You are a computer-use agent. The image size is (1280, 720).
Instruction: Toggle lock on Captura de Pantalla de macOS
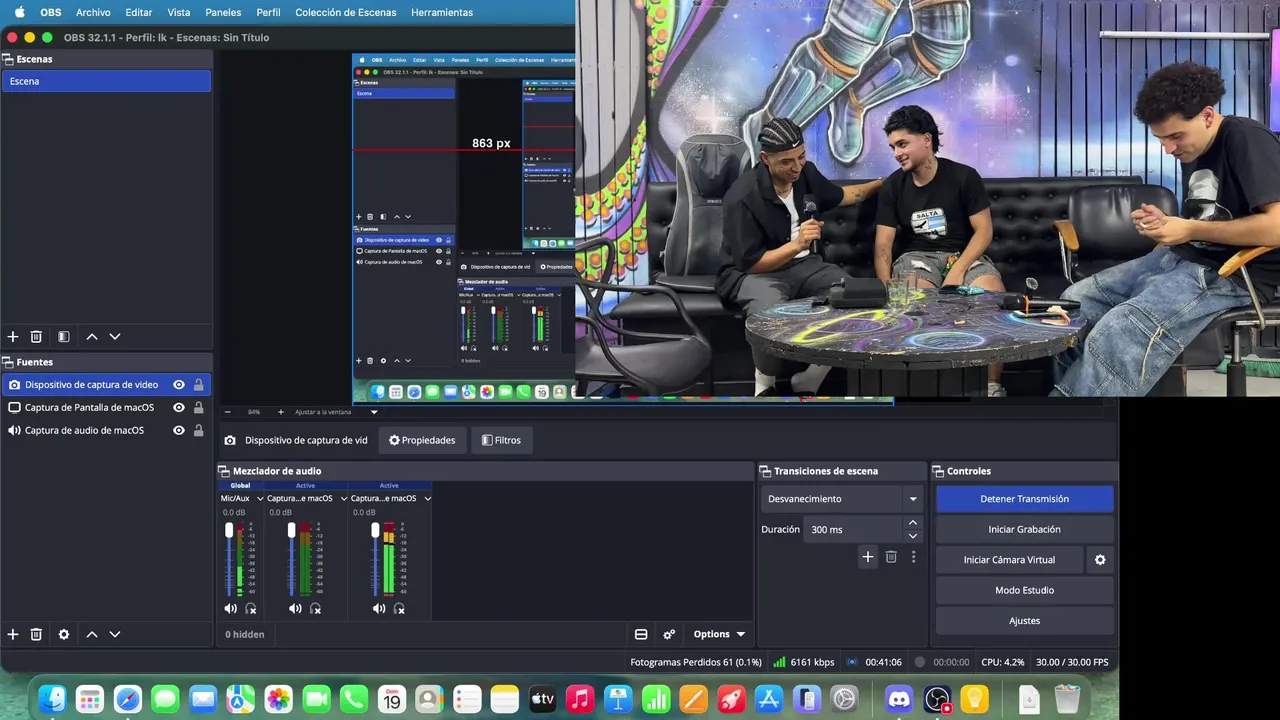point(199,408)
